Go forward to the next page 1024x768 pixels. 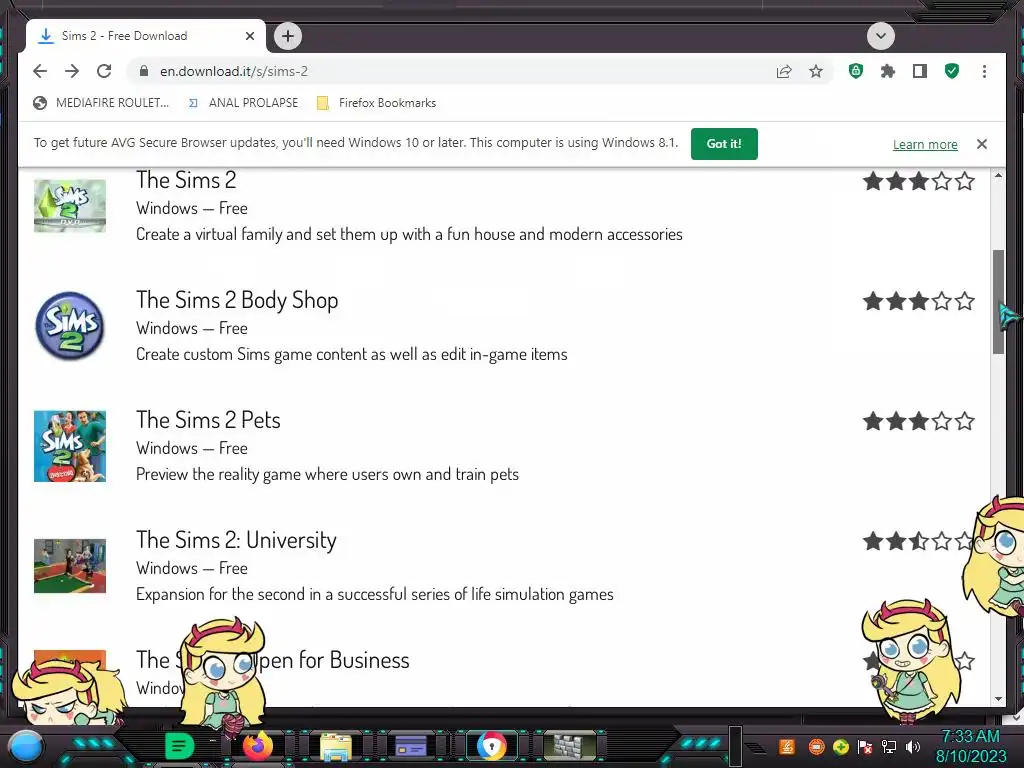[x=72, y=71]
